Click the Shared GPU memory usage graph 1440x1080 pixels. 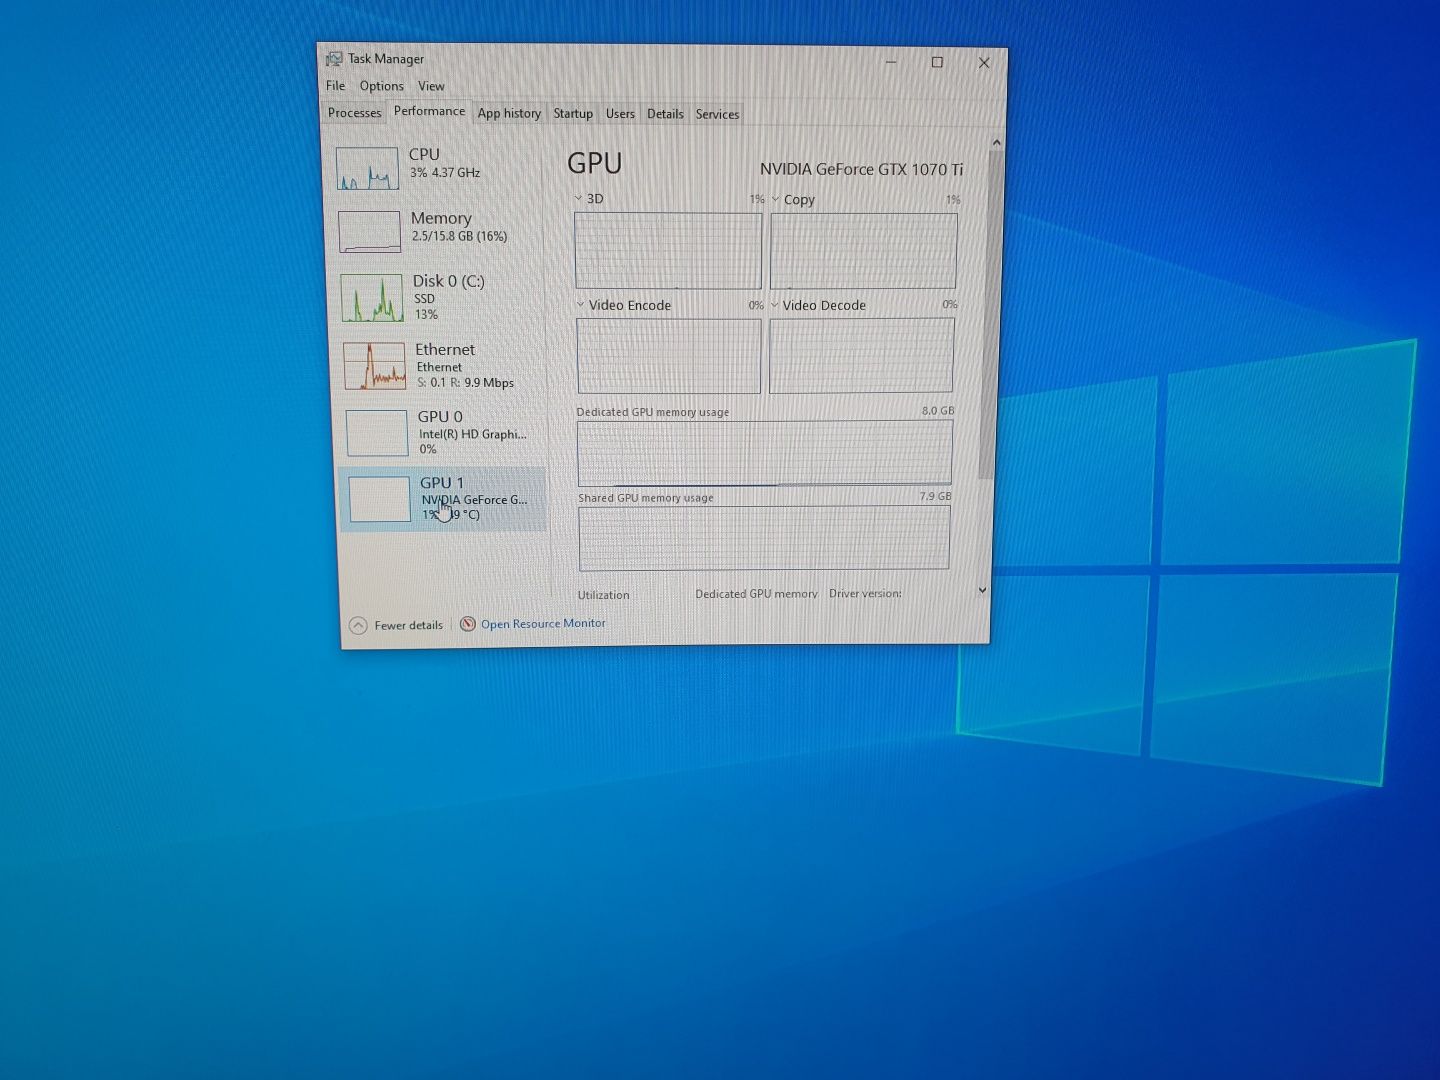764,537
